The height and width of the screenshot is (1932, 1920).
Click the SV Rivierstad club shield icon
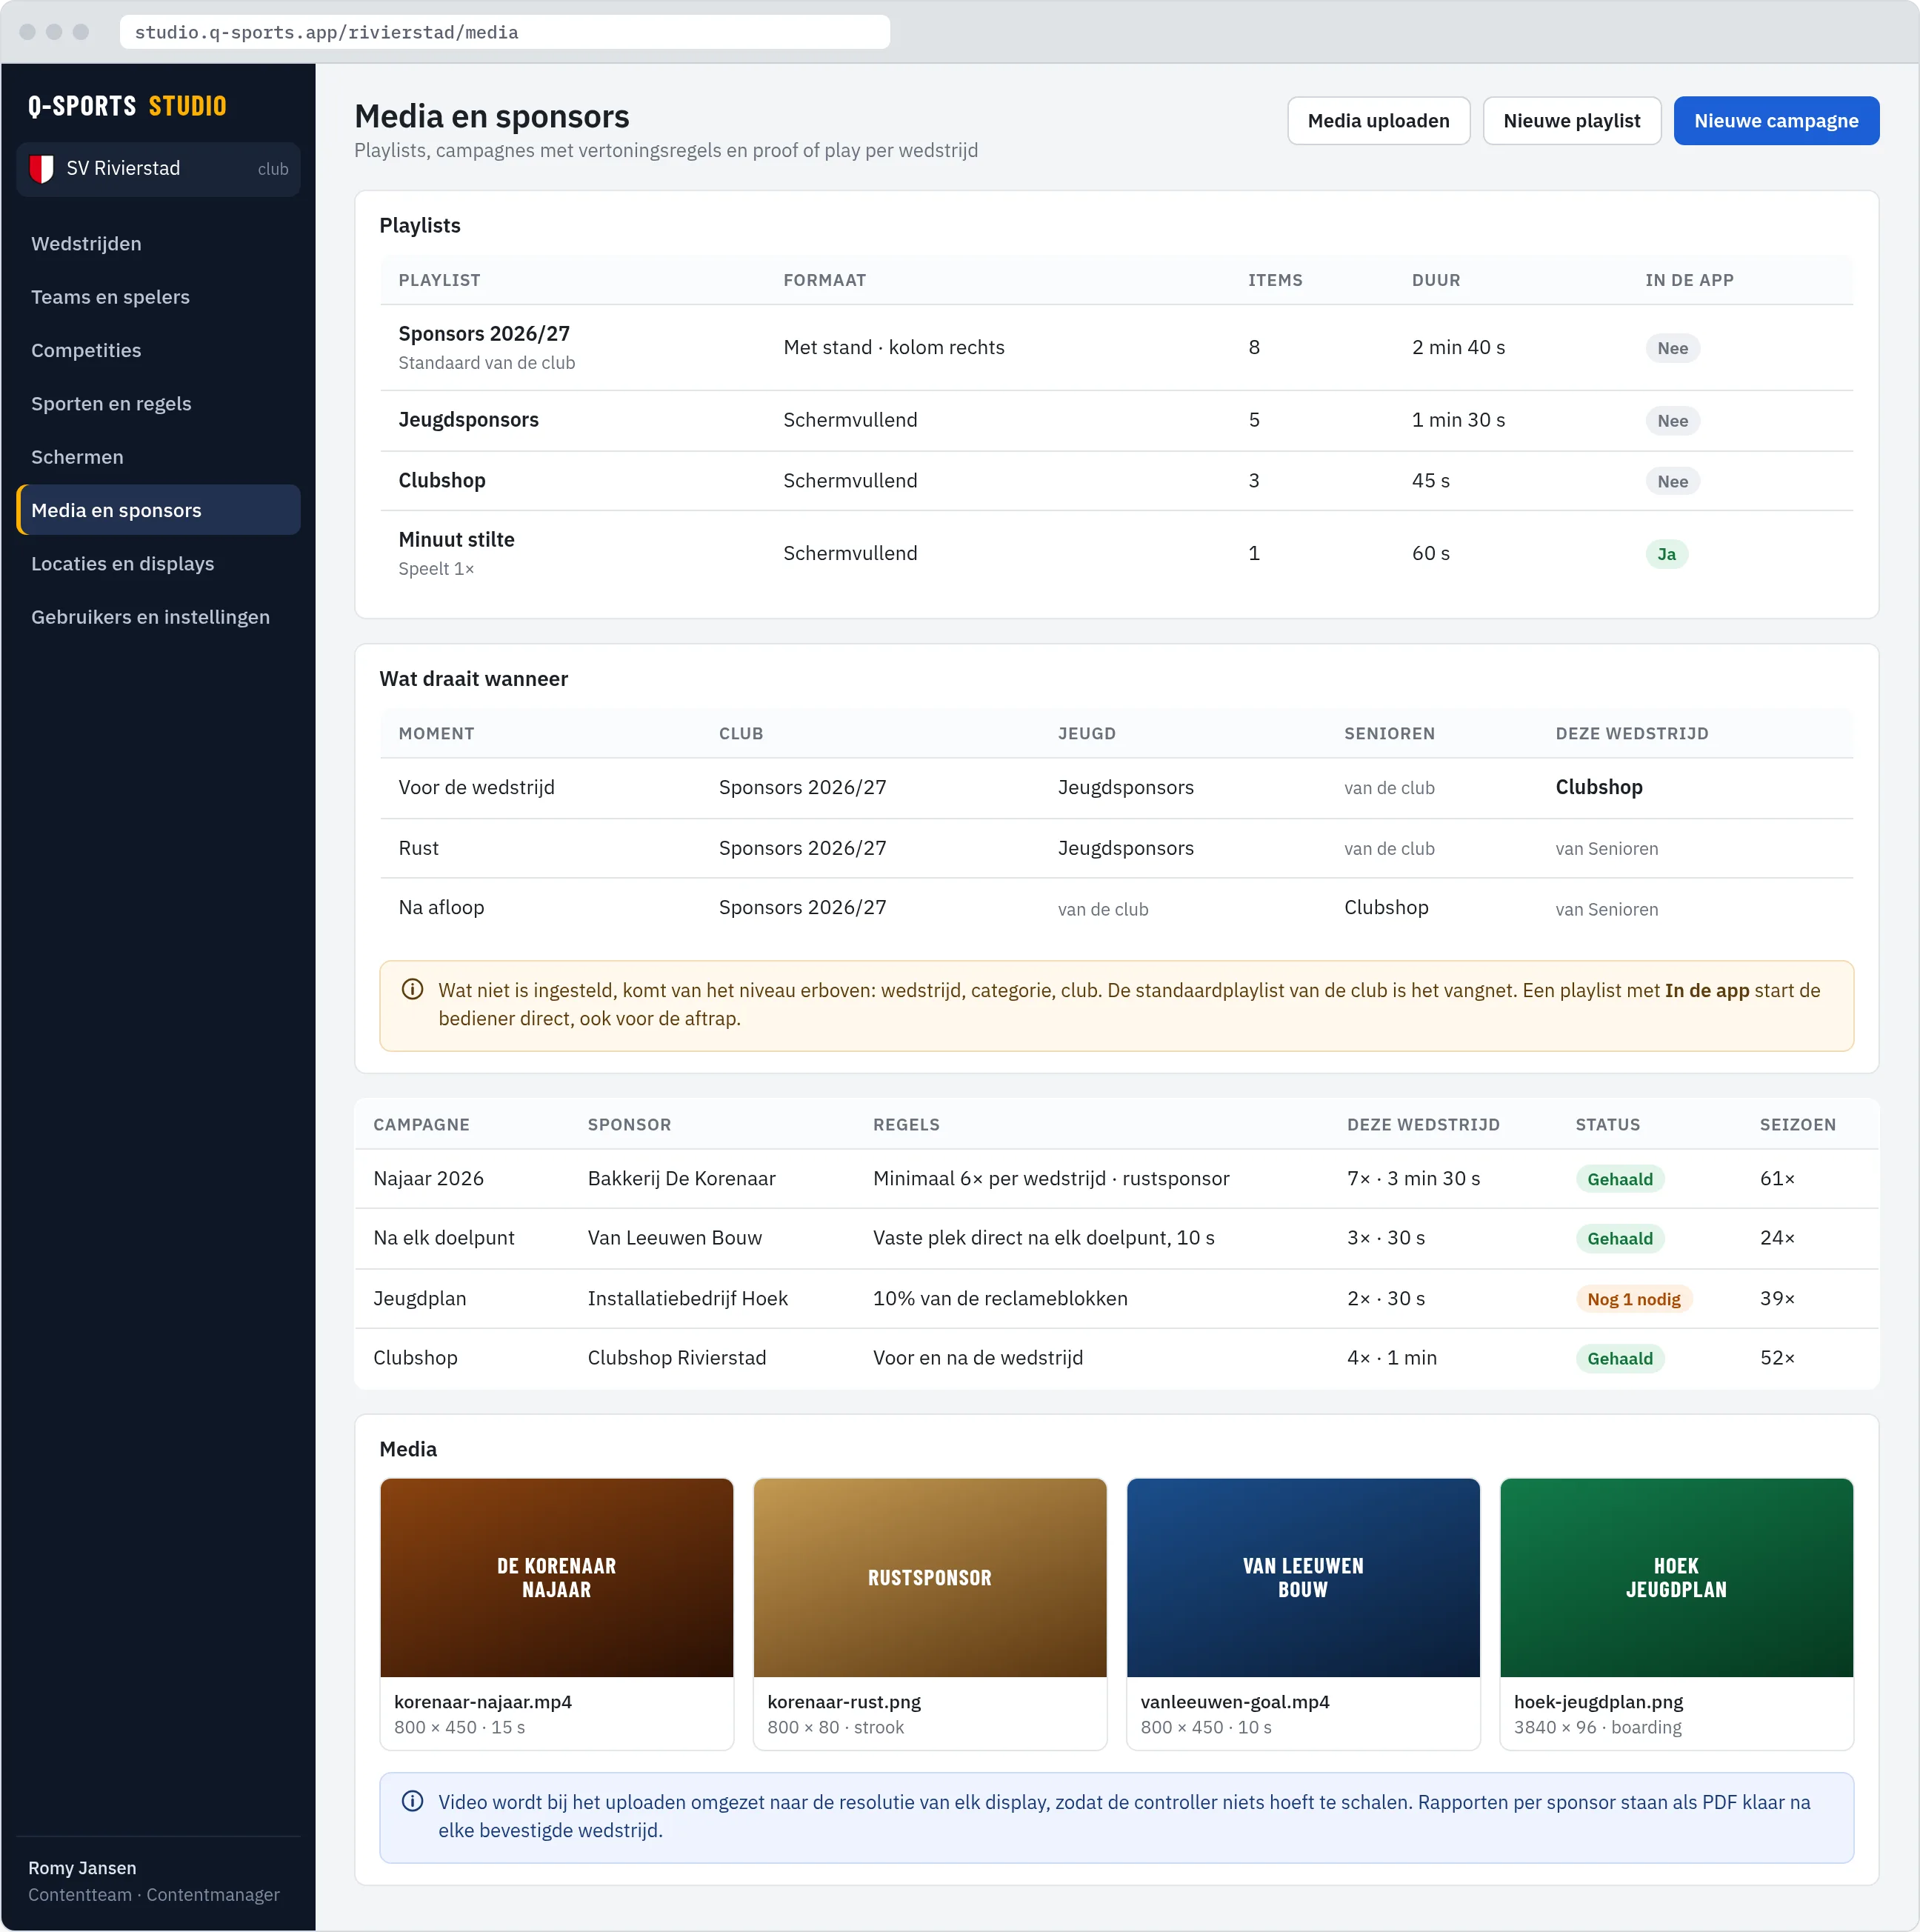[x=41, y=169]
